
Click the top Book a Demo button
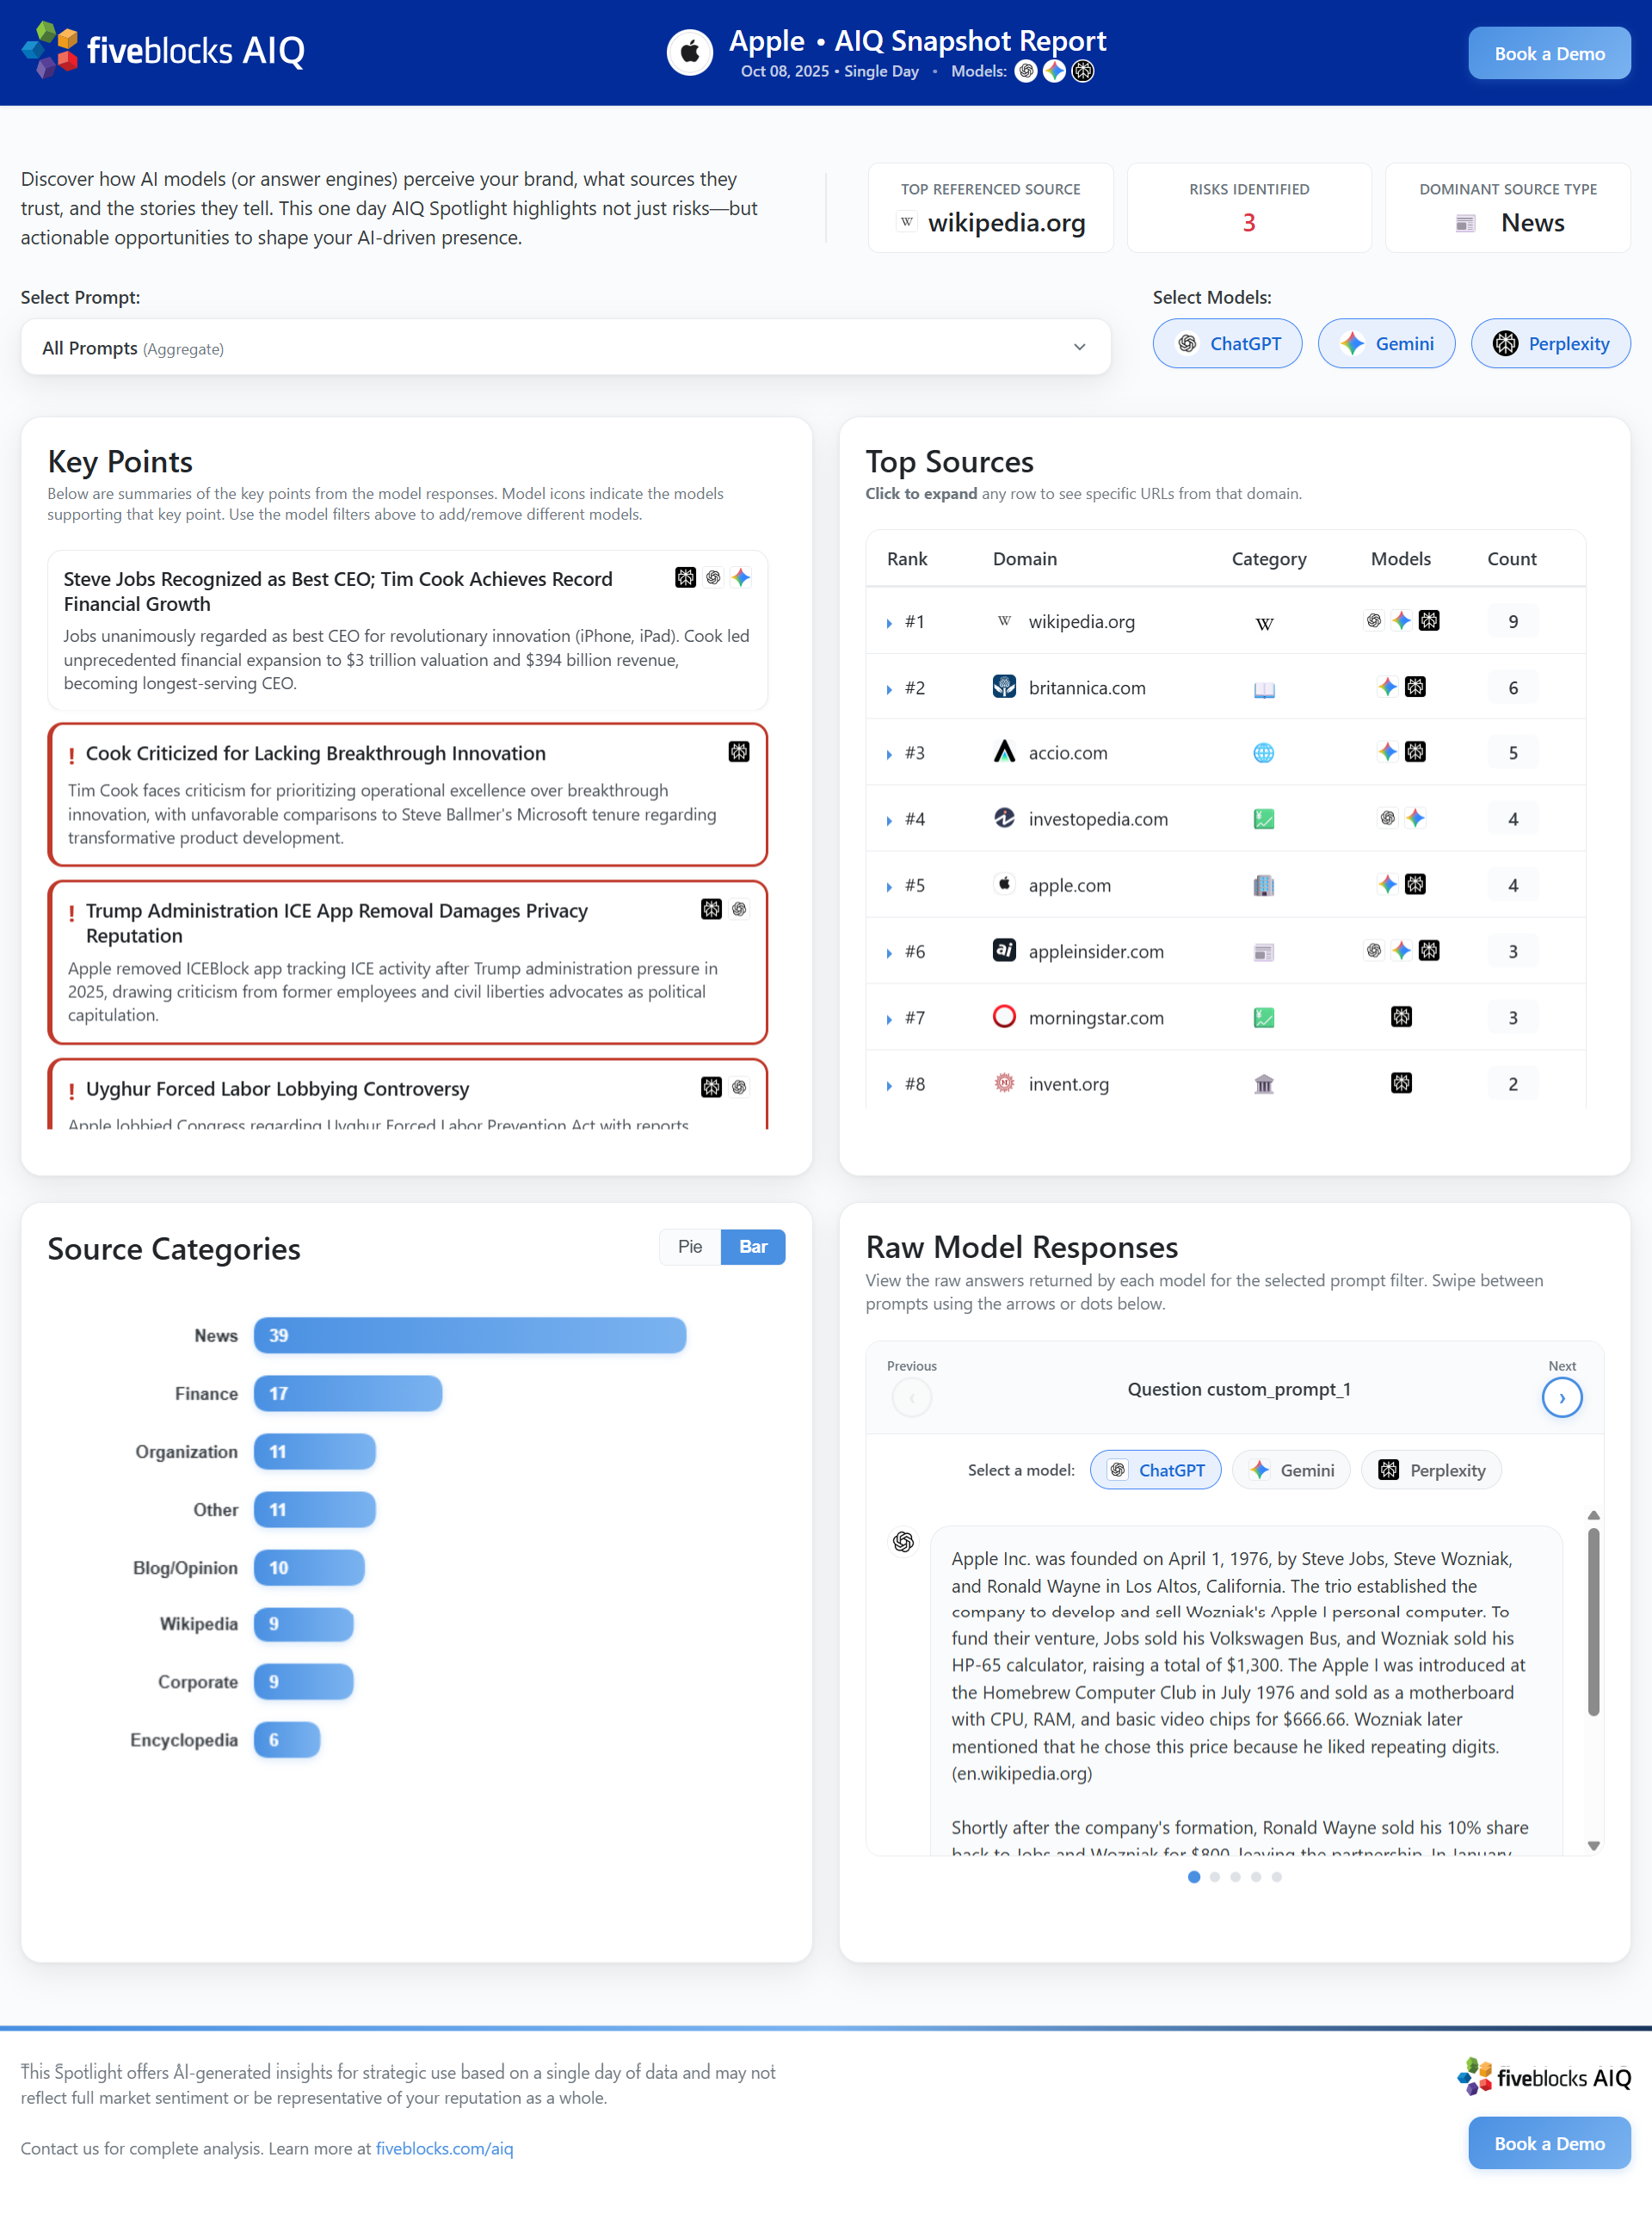pyautogui.click(x=1548, y=53)
